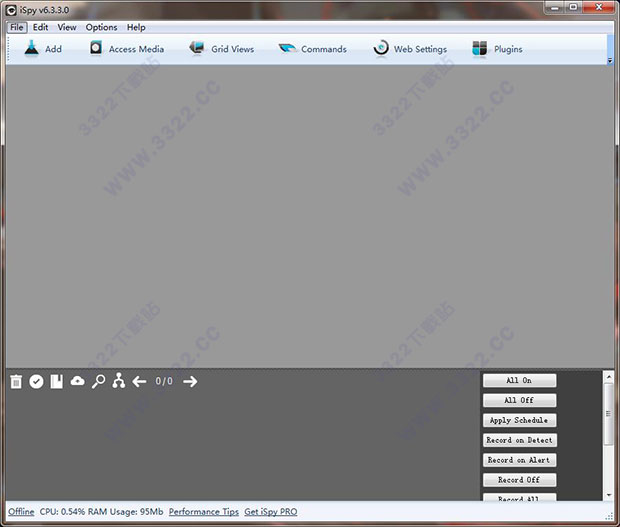Open the Grid Views toolbar icon
Viewport: 620px width, 527px height.
[x=197, y=49]
